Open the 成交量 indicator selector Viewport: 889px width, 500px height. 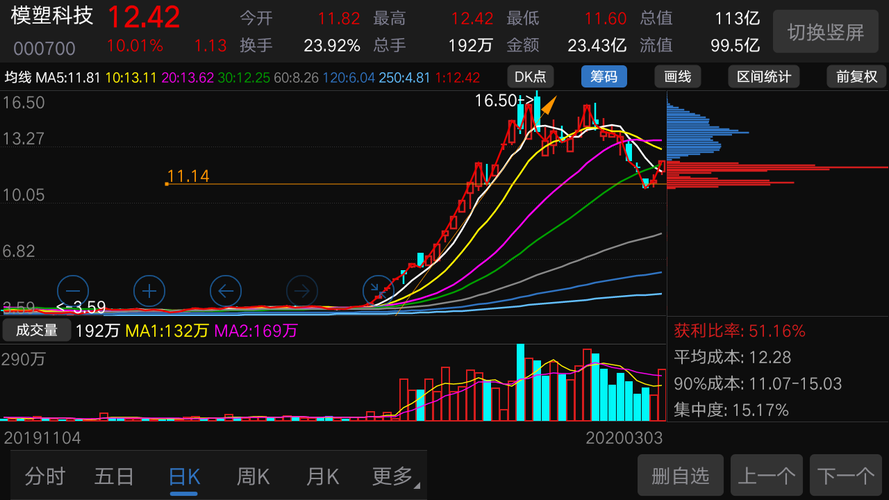click(x=37, y=330)
